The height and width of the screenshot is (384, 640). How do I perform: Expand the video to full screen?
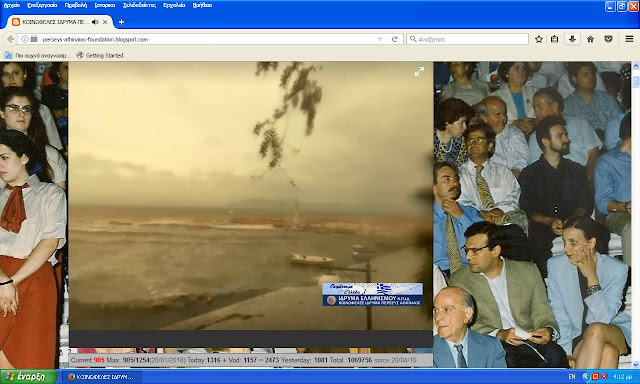pyautogui.click(x=419, y=71)
